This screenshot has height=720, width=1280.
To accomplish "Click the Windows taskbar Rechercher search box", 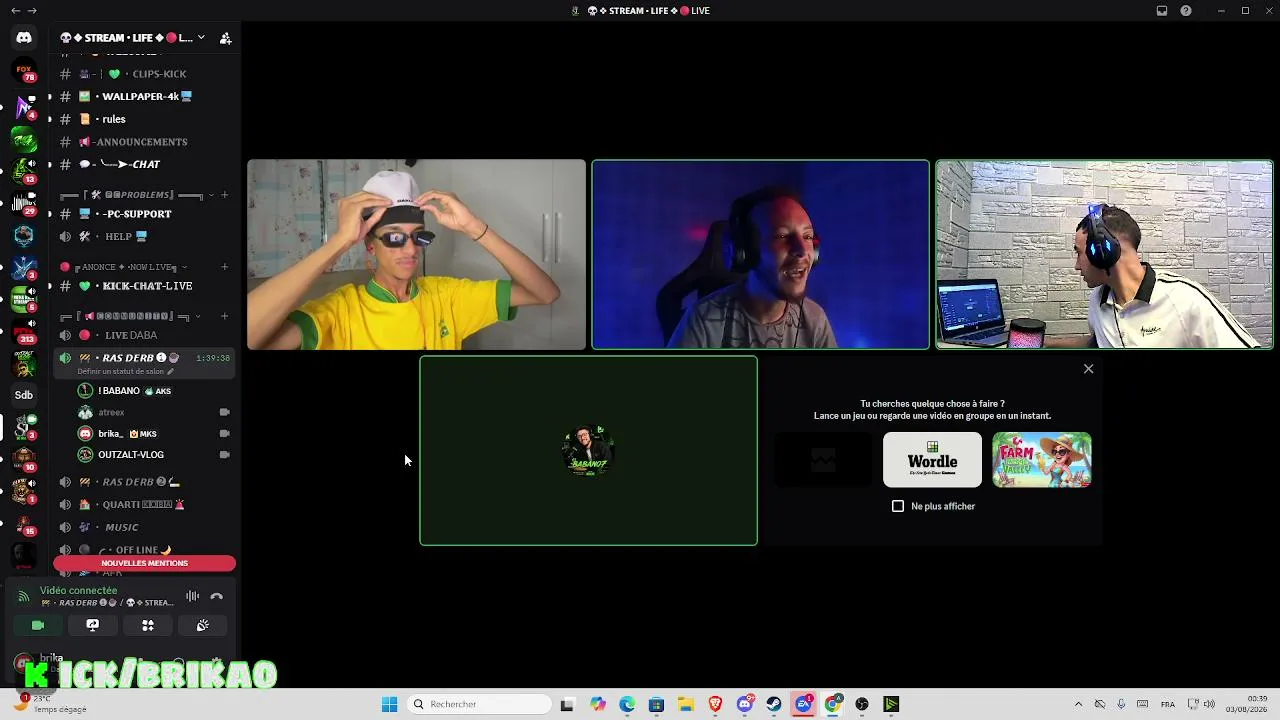I will (x=480, y=704).
